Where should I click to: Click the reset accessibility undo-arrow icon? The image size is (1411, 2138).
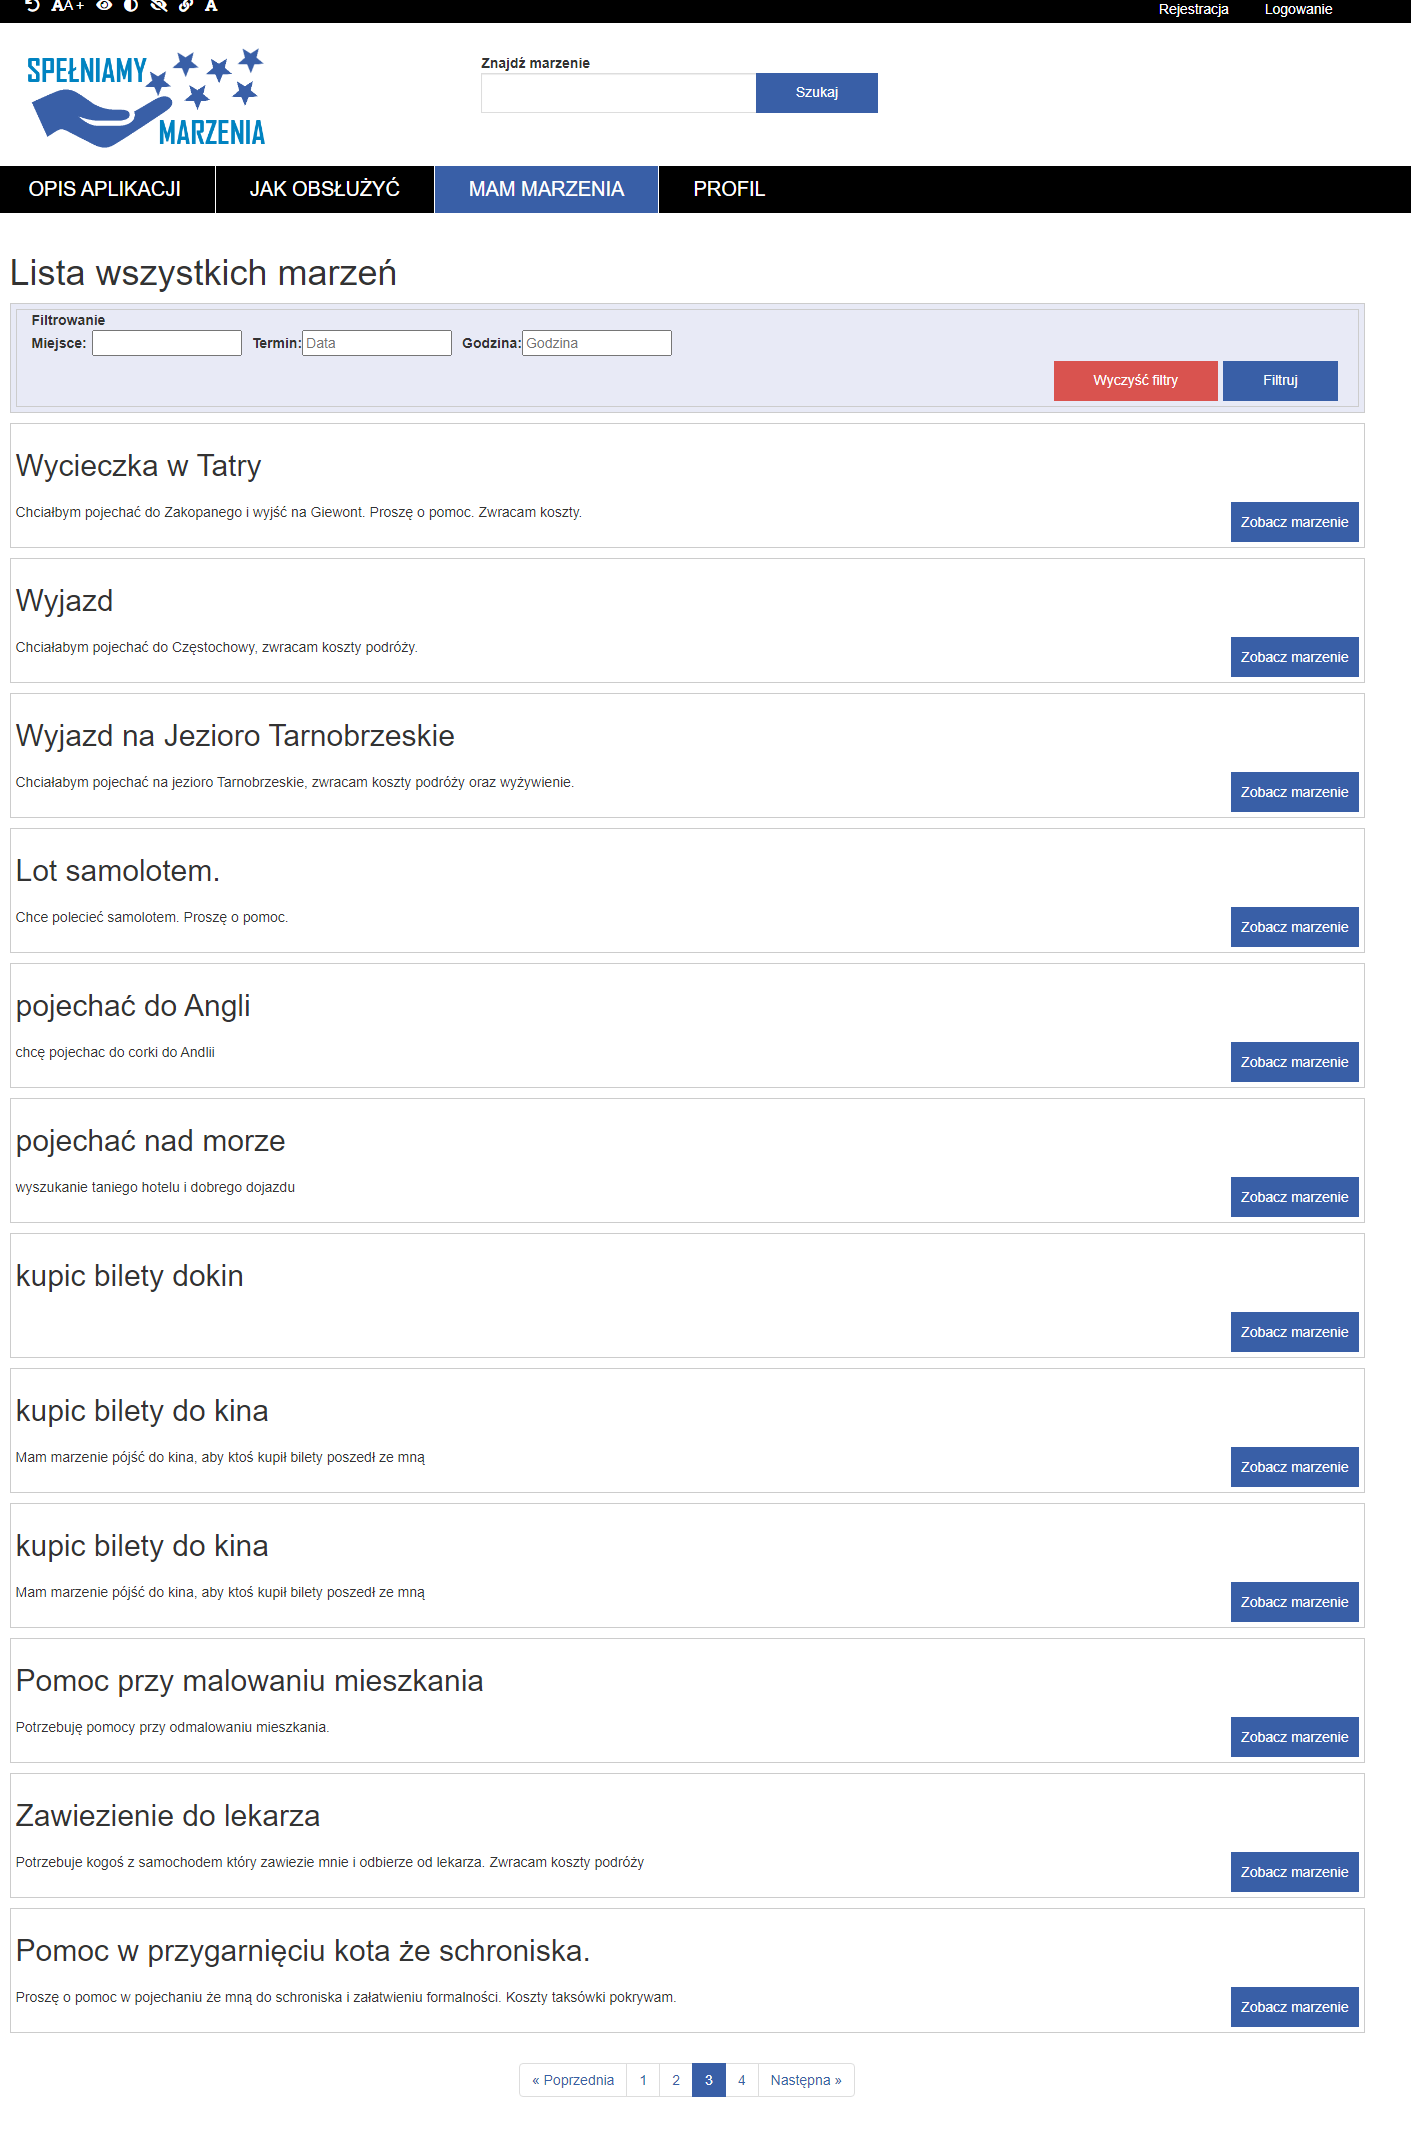(x=32, y=5)
